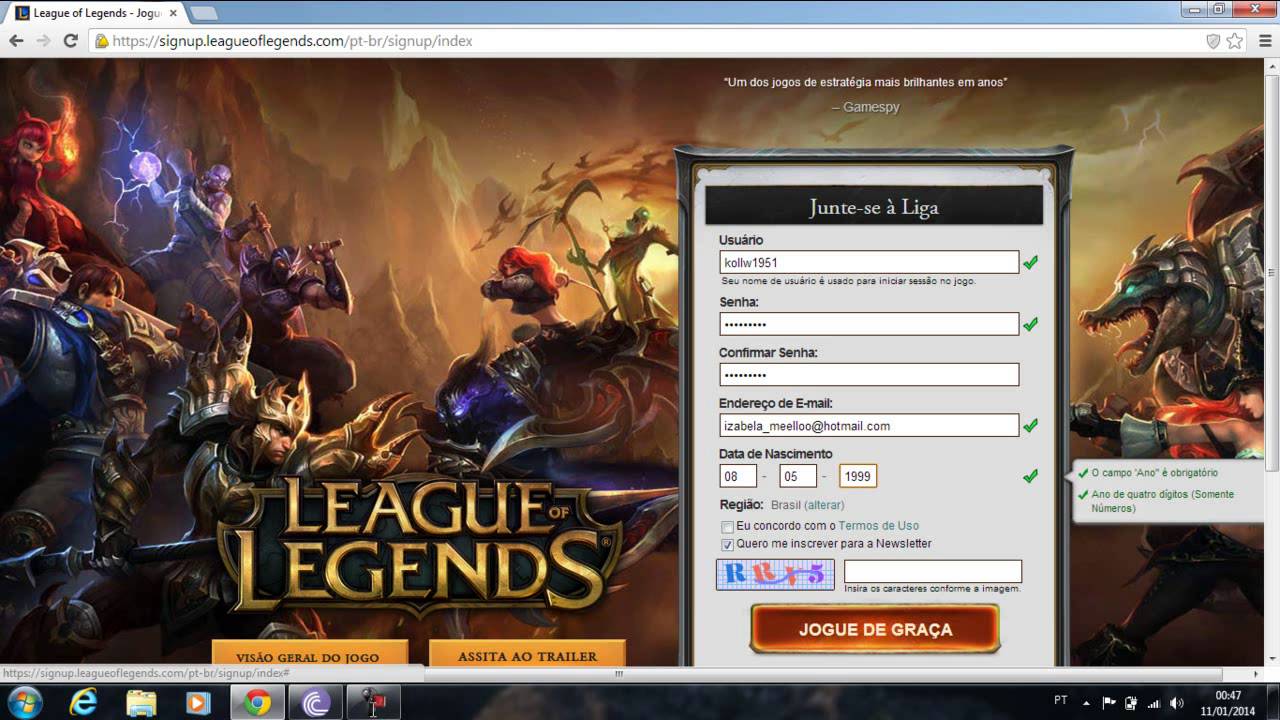Click the battery power tray icon
Screen dimensions: 1280x720
[1131, 703]
